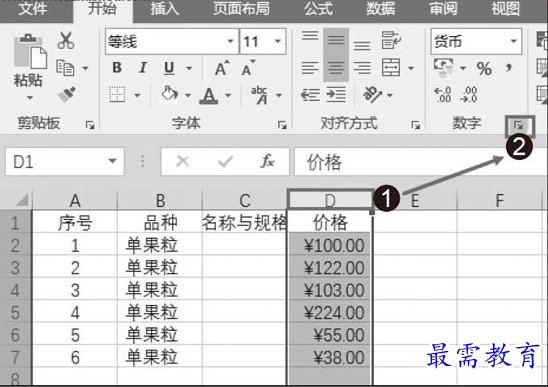Switch to 开始 tab

(102, 9)
